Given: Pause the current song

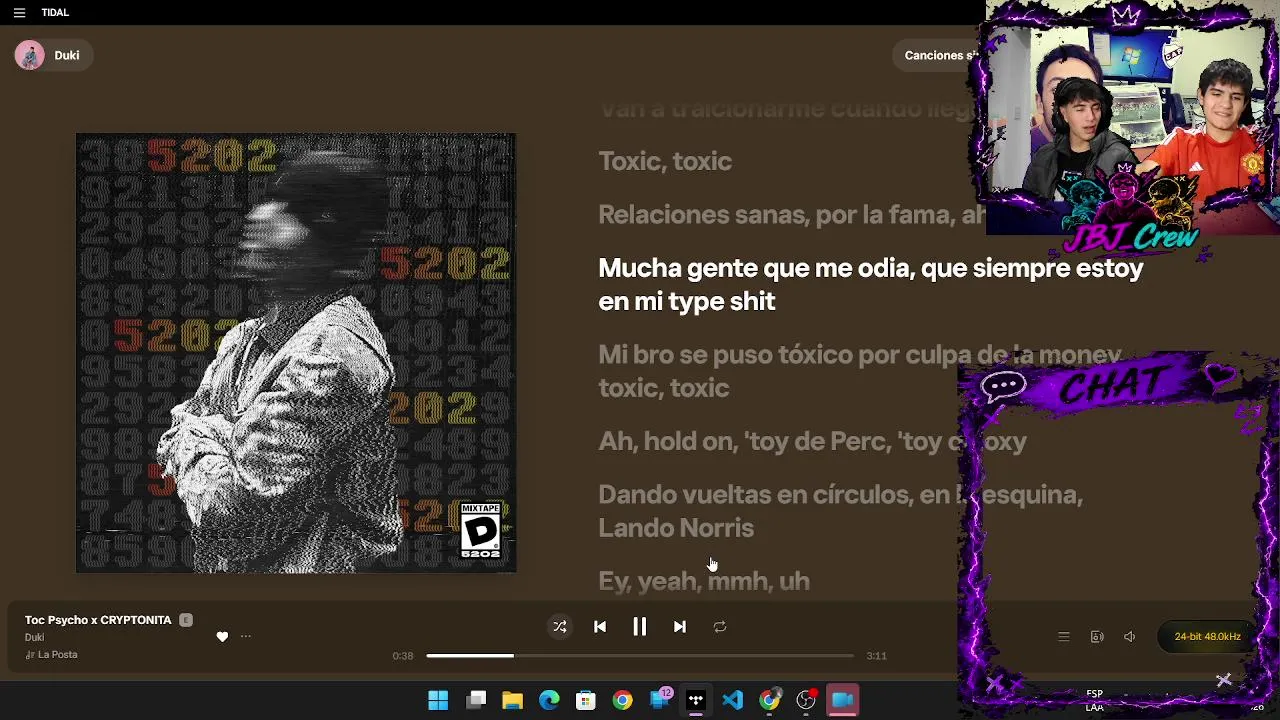Looking at the screenshot, I should click(640, 627).
